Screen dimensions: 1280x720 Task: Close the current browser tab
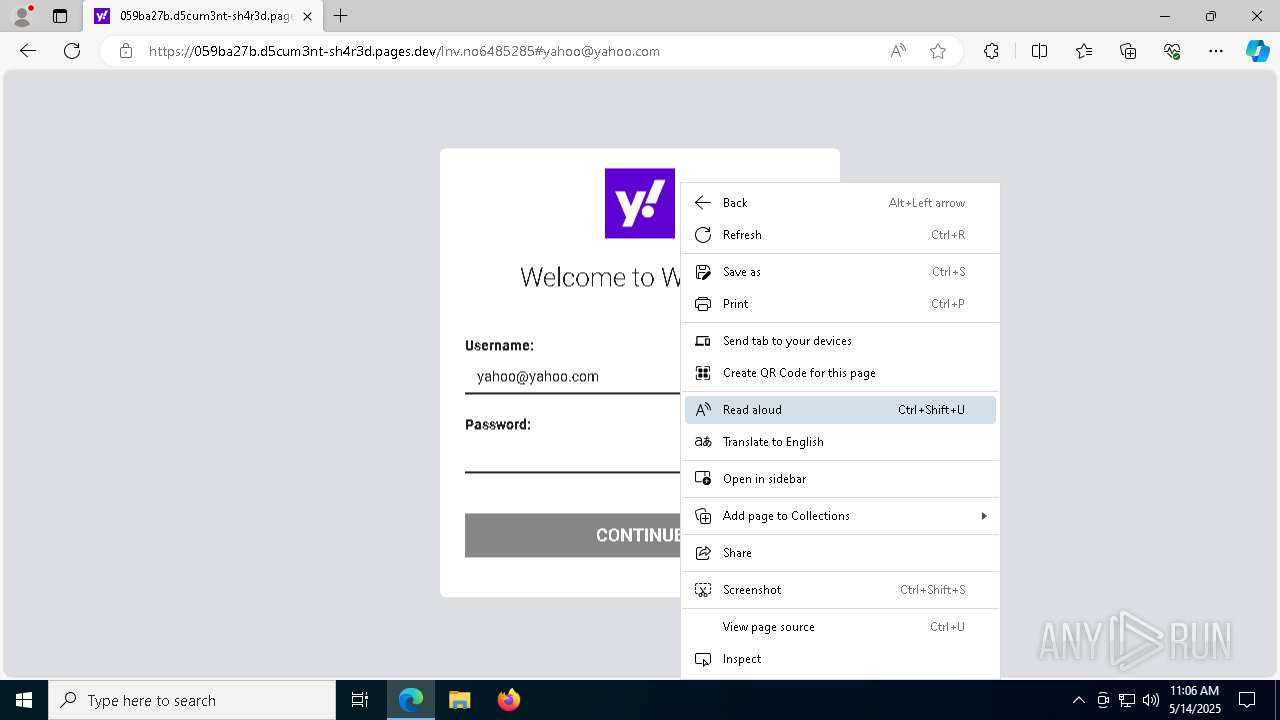point(307,16)
